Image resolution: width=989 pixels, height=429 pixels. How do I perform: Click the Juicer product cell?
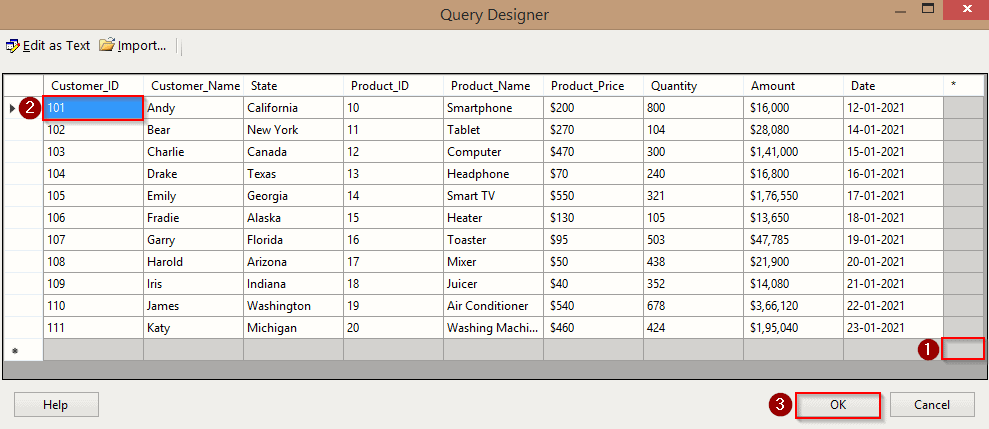(493, 284)
